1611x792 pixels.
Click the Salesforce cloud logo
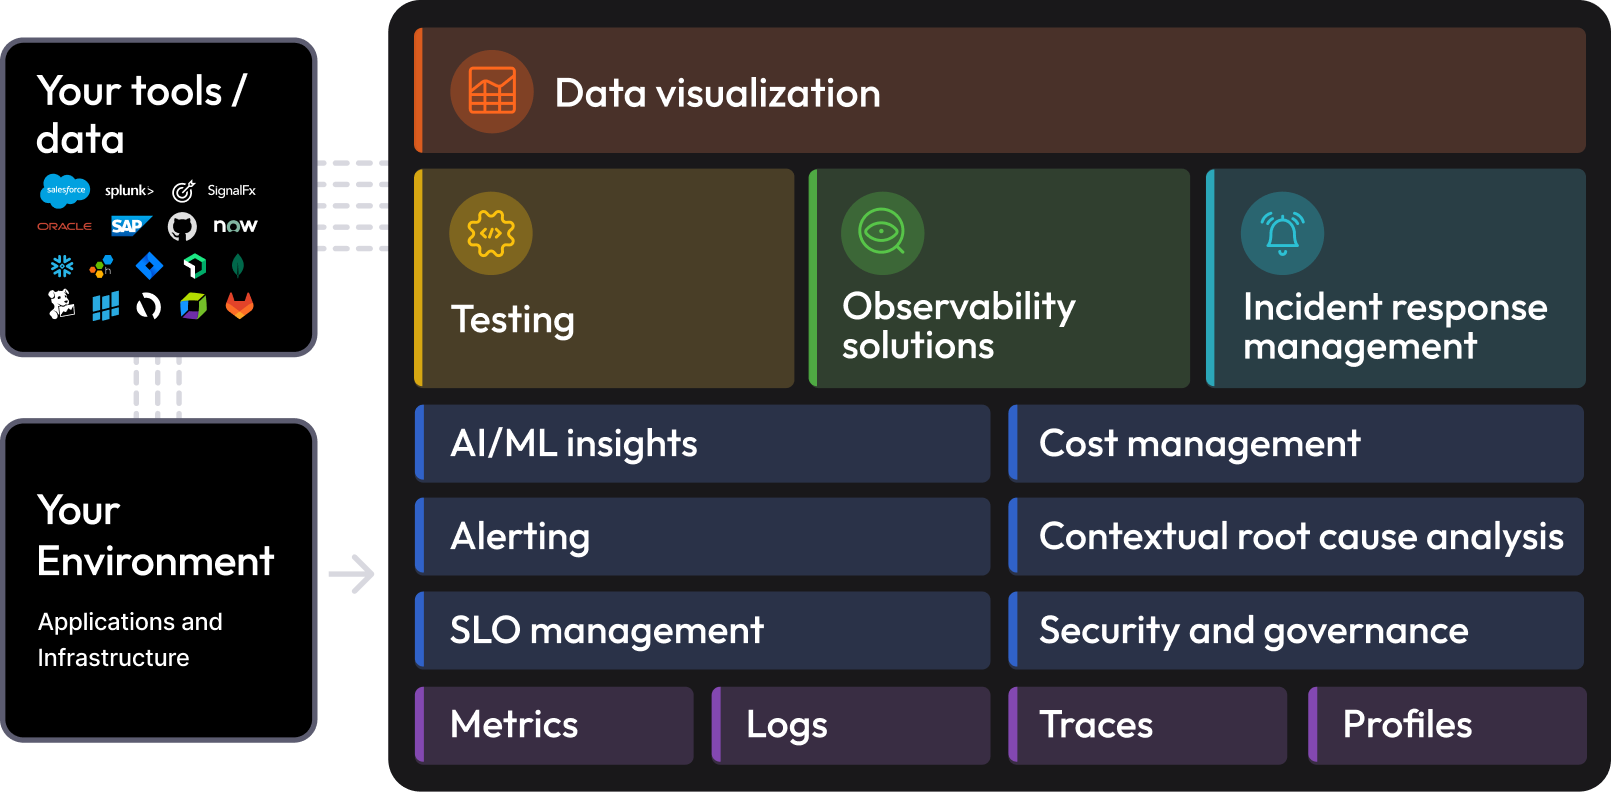click(65, 190)
